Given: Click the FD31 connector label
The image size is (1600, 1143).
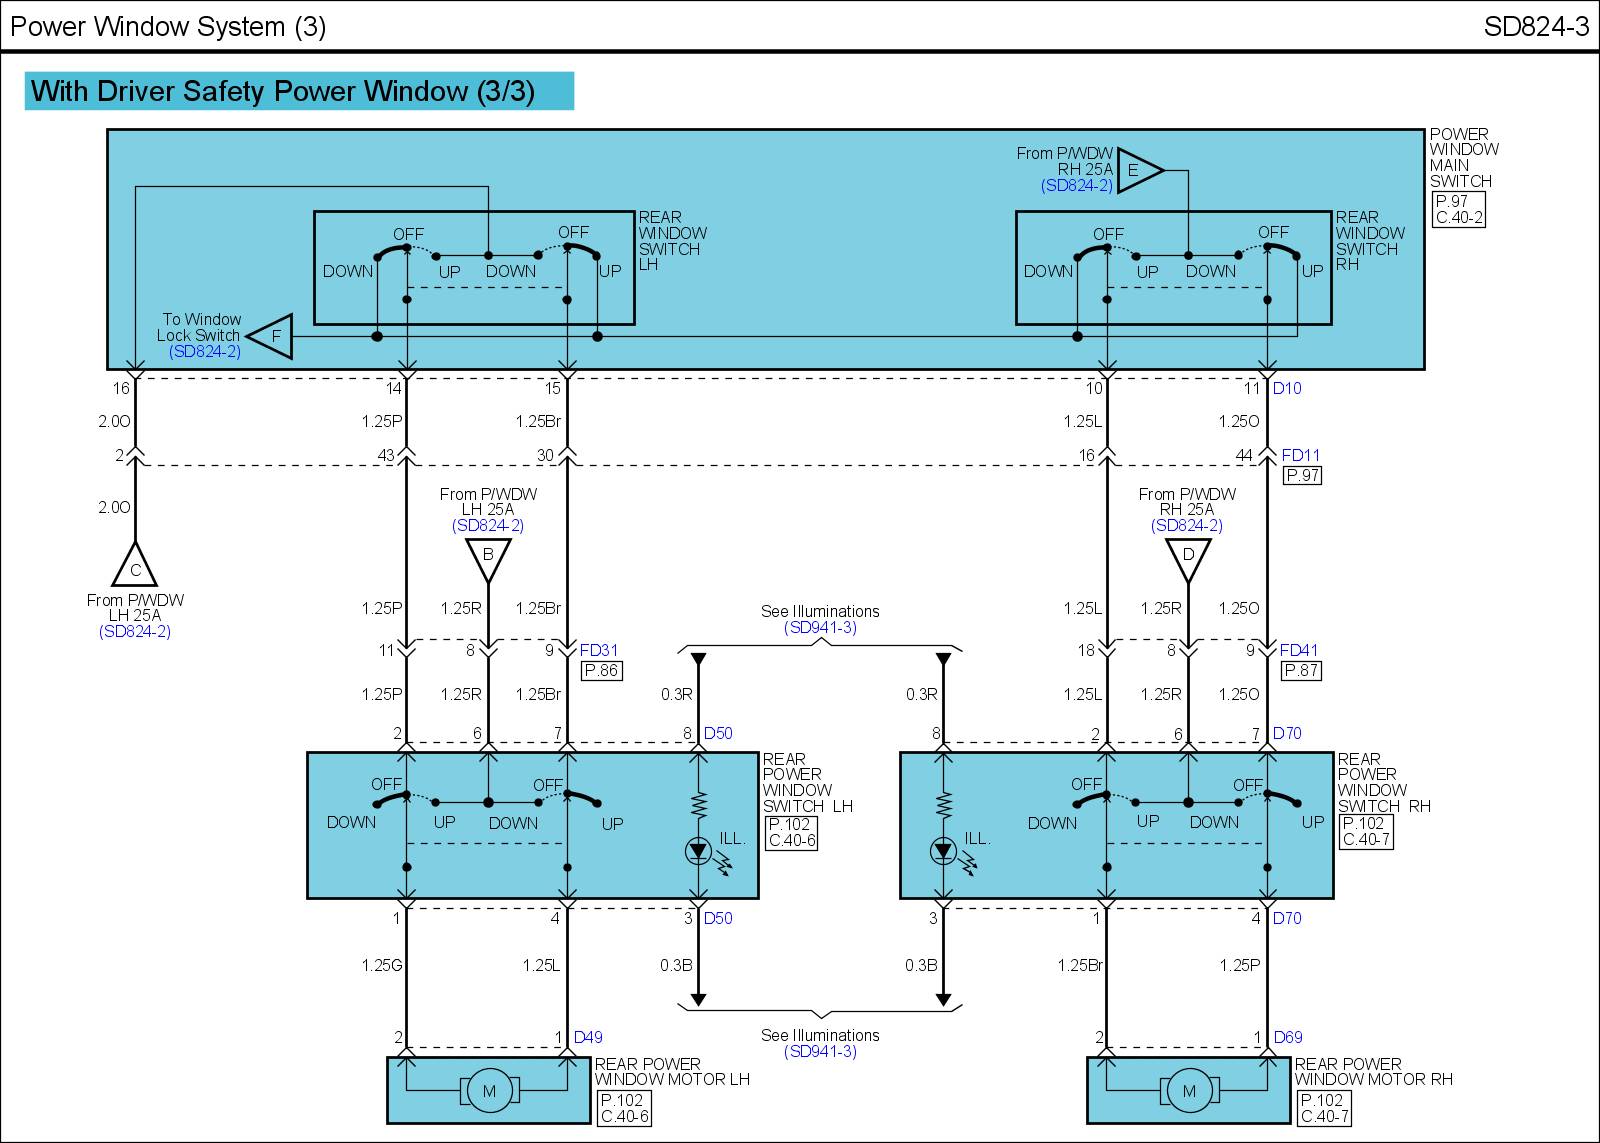Looking at the screenshot, I should click(x=599, y=650).
